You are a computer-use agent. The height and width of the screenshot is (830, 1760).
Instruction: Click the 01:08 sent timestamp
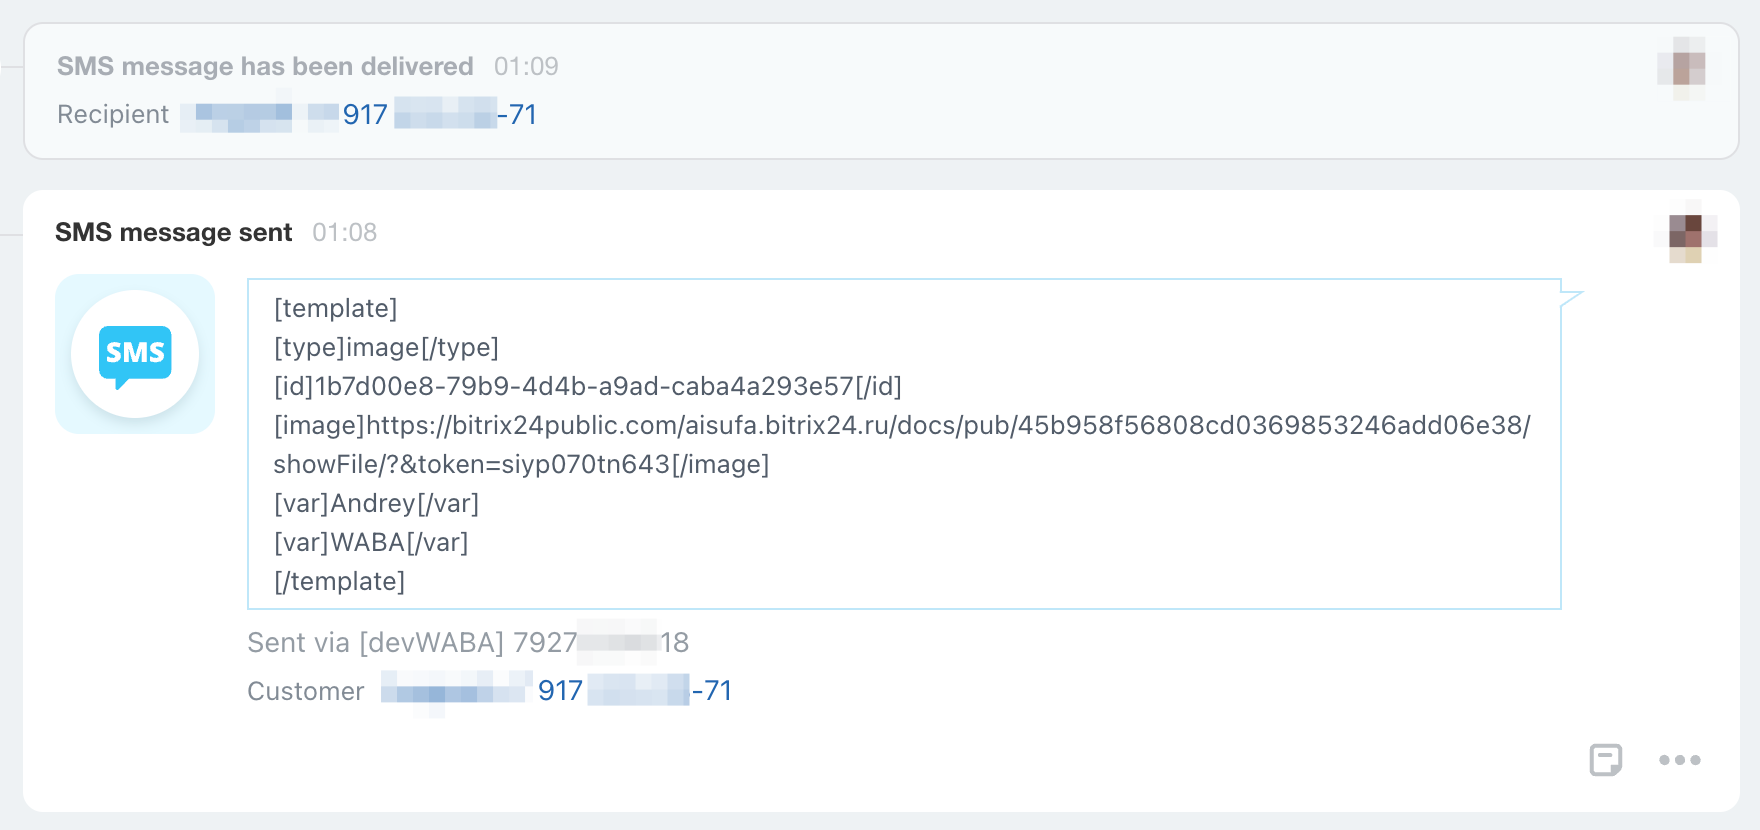(x=345, y=232)
